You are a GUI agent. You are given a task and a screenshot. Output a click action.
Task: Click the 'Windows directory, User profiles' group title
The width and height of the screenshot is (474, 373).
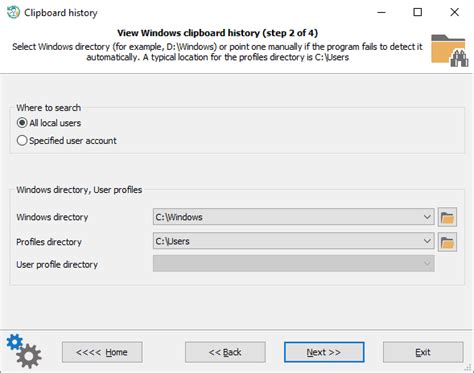(x=79, y=190)
